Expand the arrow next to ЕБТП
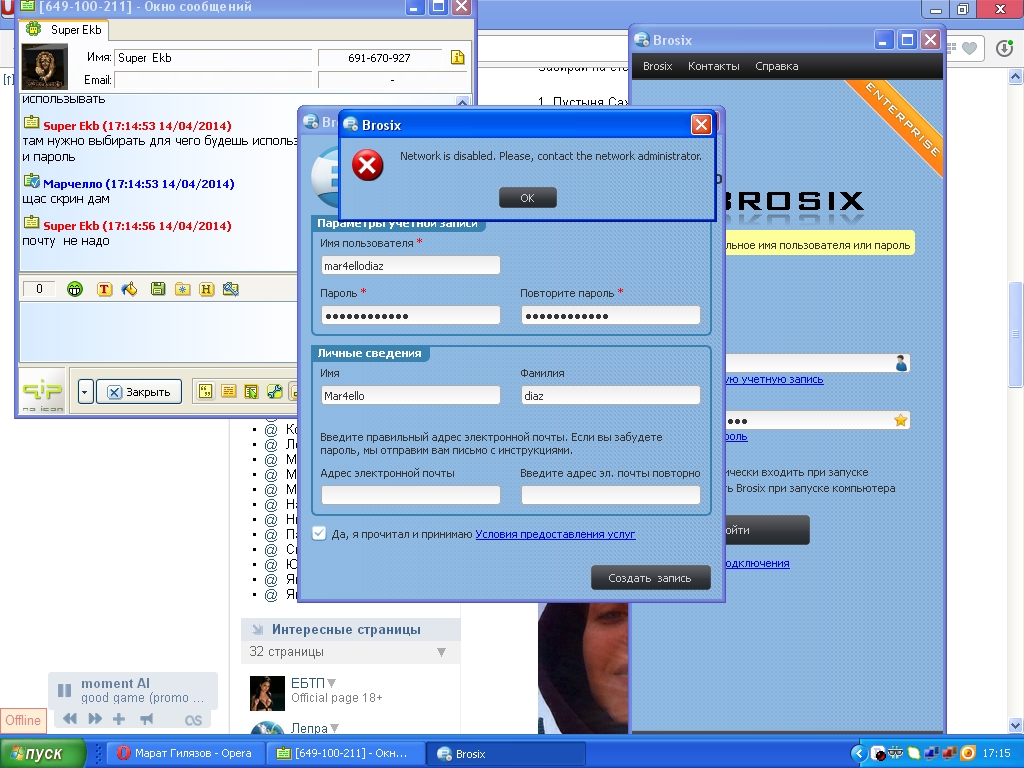The height and width of the screenshot is (768, 1024). tap(332, 684)
